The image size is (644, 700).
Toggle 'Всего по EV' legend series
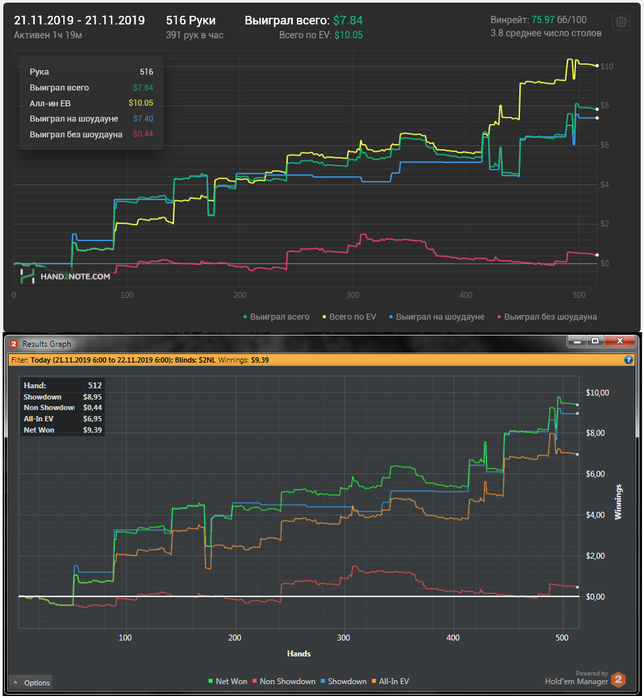(349, 317)
